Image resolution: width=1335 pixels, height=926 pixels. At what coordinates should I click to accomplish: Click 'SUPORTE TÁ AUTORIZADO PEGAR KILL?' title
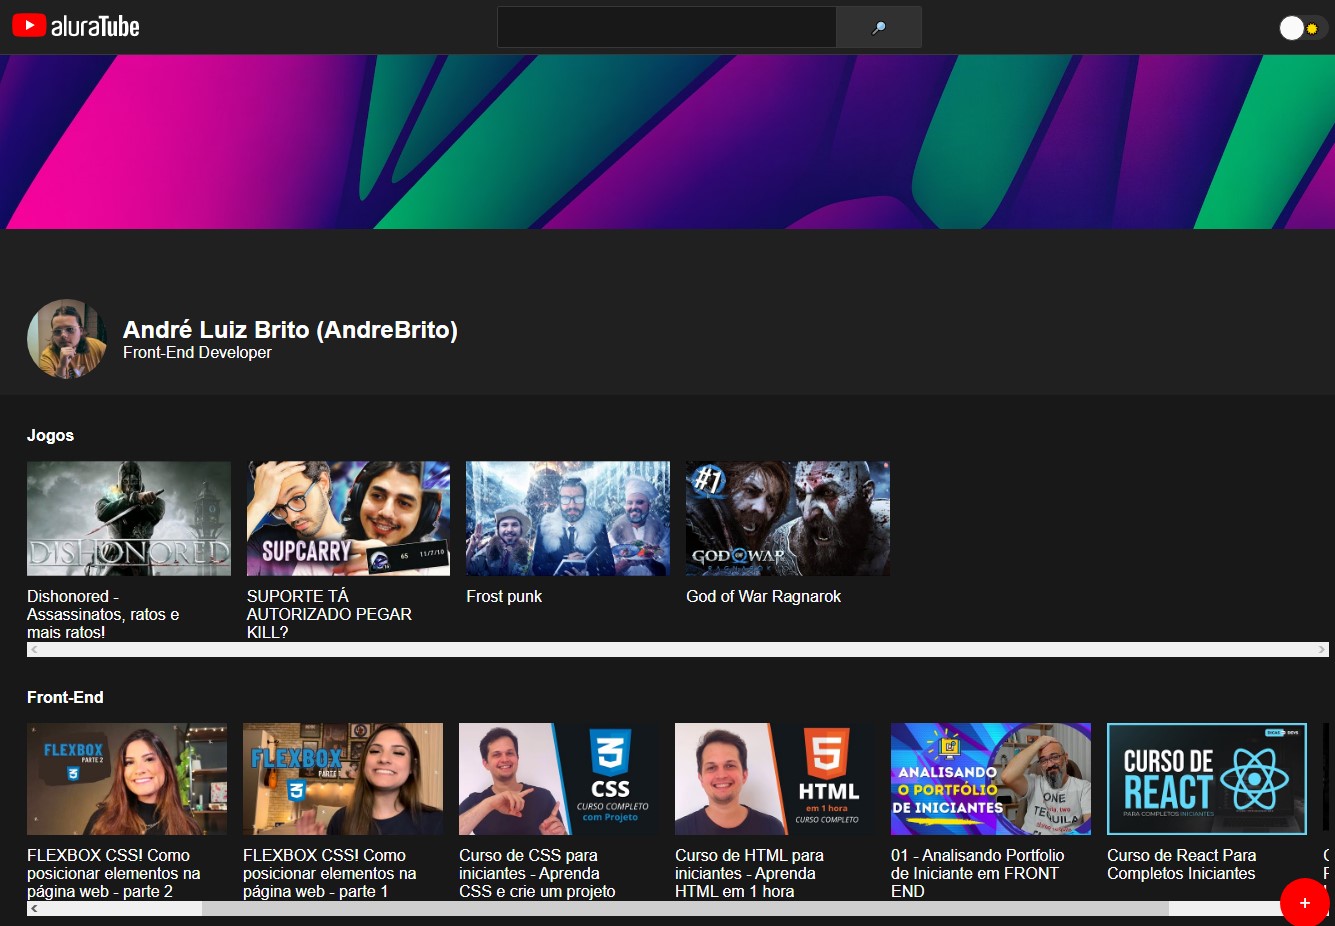[329, 614]
